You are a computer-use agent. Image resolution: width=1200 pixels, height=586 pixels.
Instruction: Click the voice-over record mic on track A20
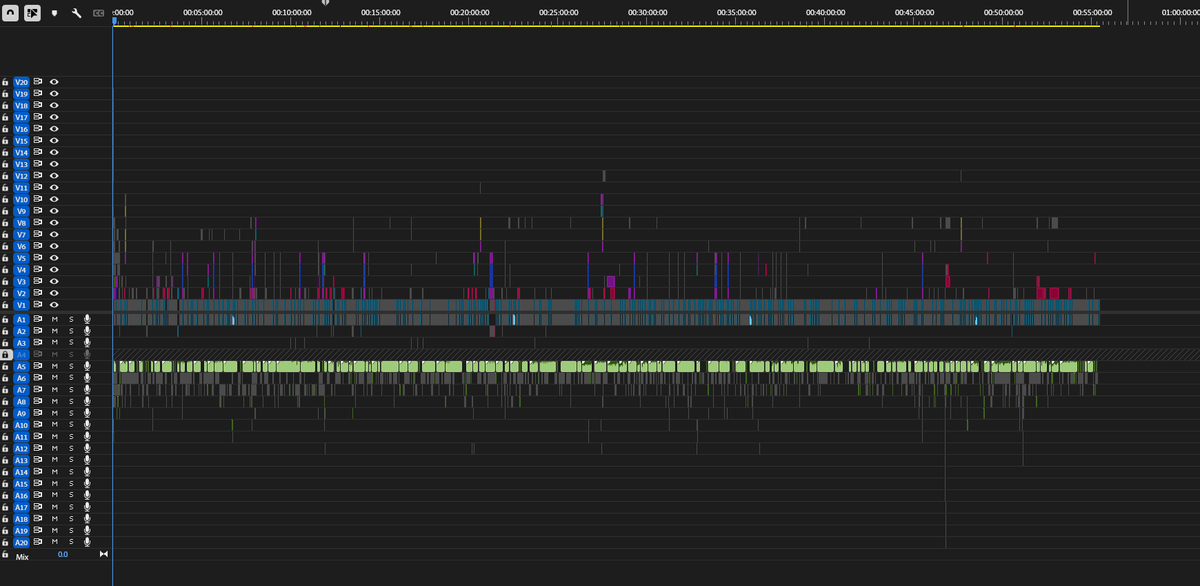coord(87,541)
